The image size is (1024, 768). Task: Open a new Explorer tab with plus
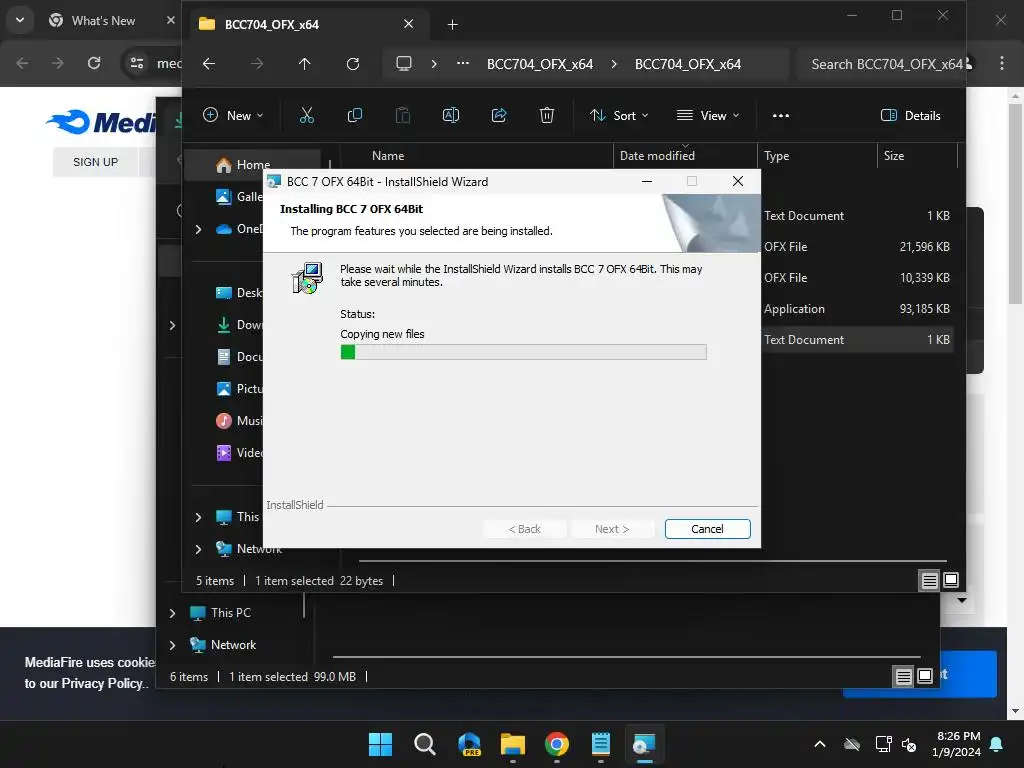pyautogui.click(x=452, y=25)
